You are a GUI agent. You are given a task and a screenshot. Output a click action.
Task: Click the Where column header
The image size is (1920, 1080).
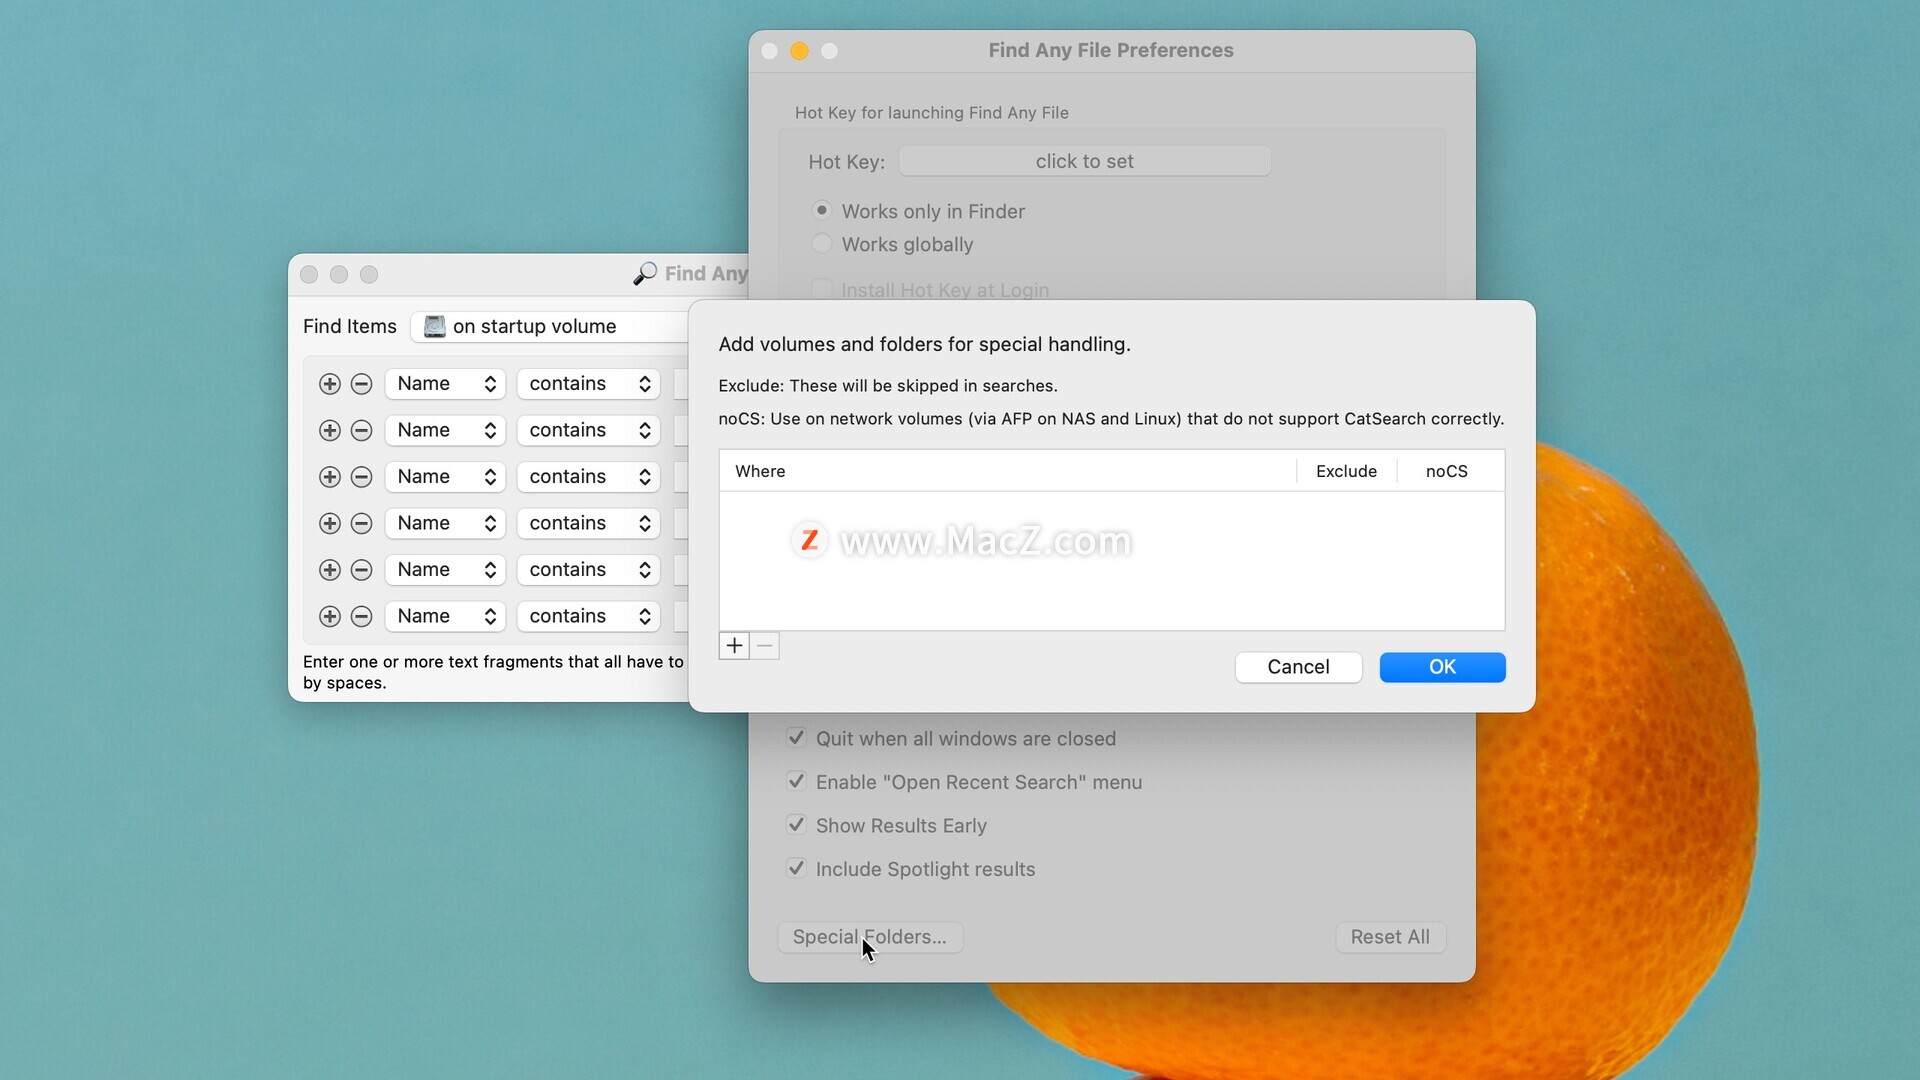1007,471
